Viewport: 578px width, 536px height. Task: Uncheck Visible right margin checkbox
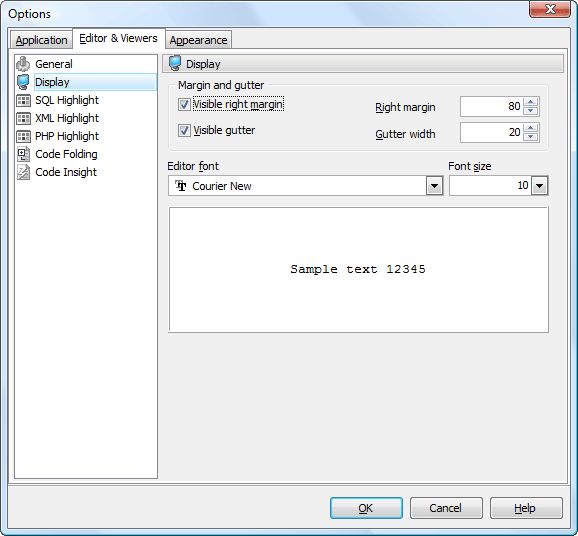click(184, 104)
